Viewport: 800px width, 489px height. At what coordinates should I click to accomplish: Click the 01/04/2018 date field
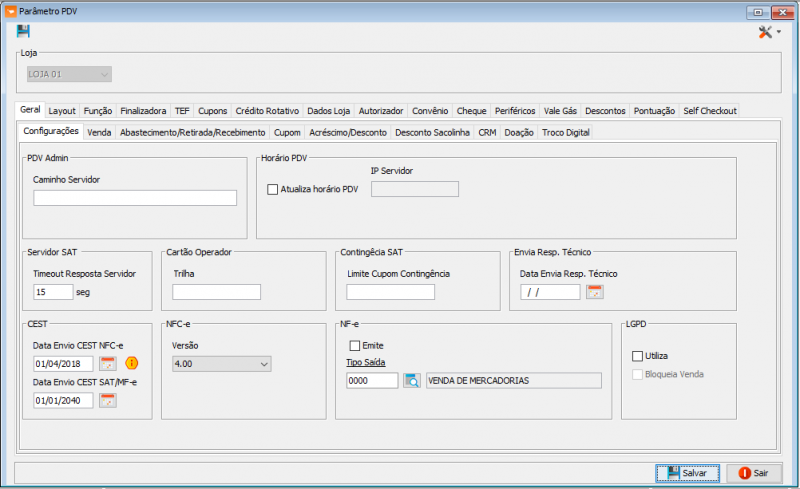pos(63,363)
